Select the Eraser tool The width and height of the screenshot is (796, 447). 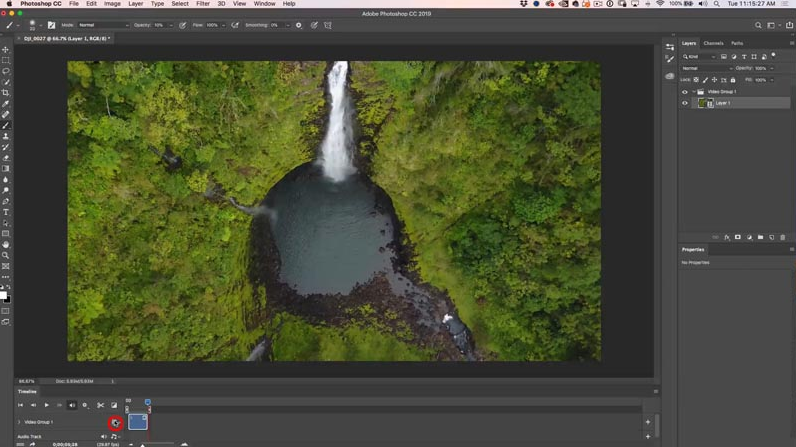6,158
